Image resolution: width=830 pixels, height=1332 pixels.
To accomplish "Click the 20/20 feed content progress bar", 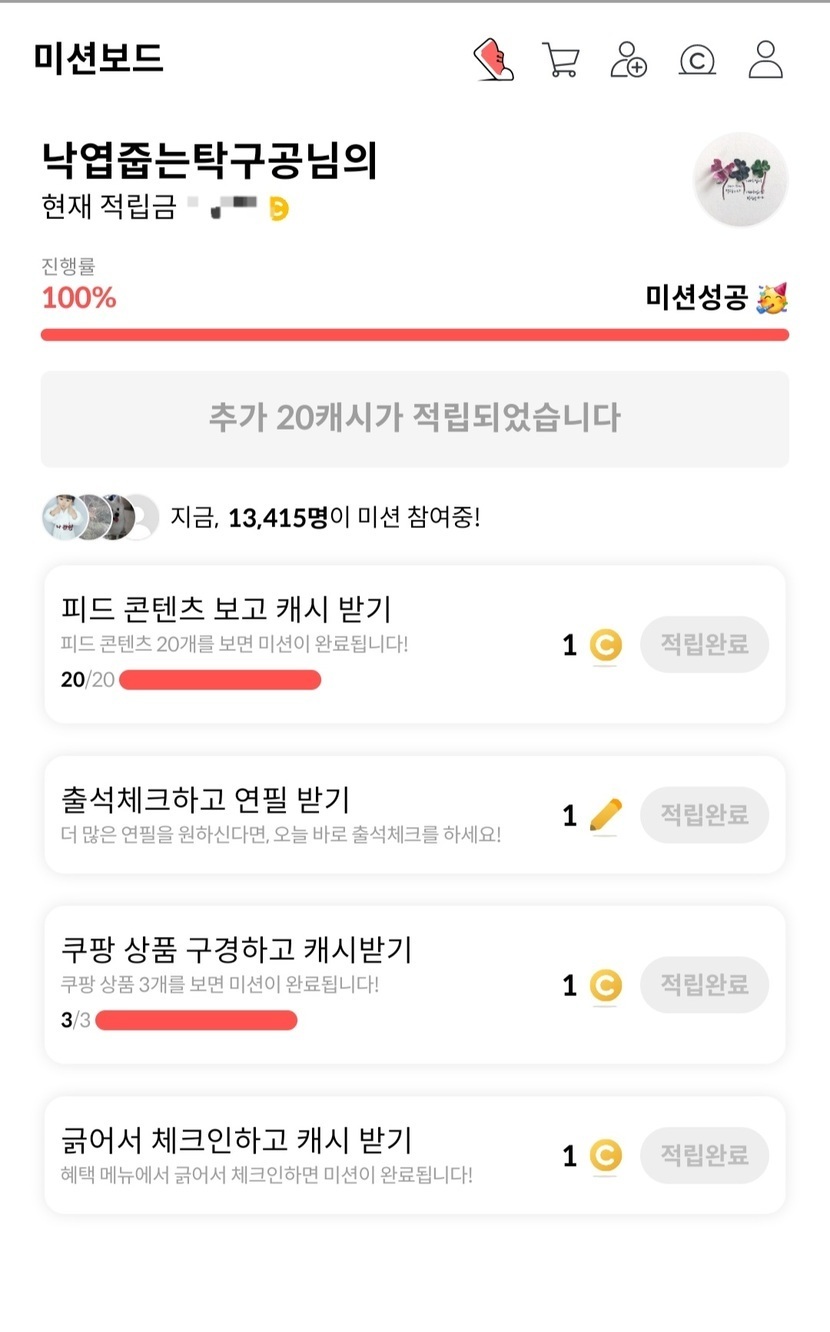I will coord(220,681).
